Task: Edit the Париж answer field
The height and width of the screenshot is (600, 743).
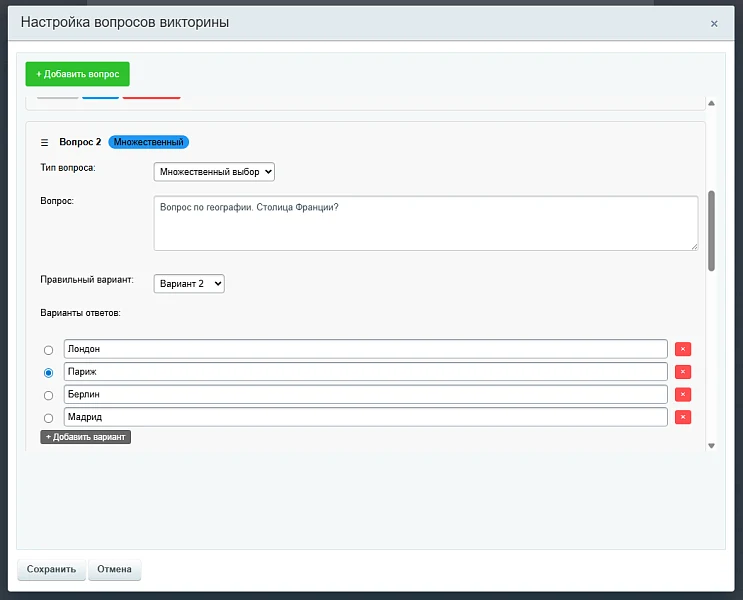Action: [366, 372]
